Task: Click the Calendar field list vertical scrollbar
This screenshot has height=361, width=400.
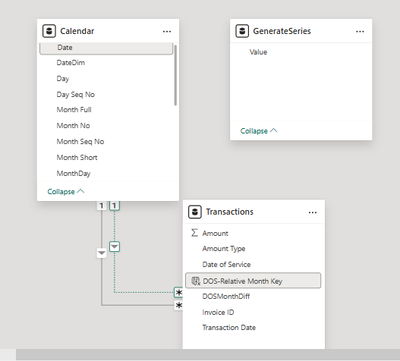Action: coord(175,75)
